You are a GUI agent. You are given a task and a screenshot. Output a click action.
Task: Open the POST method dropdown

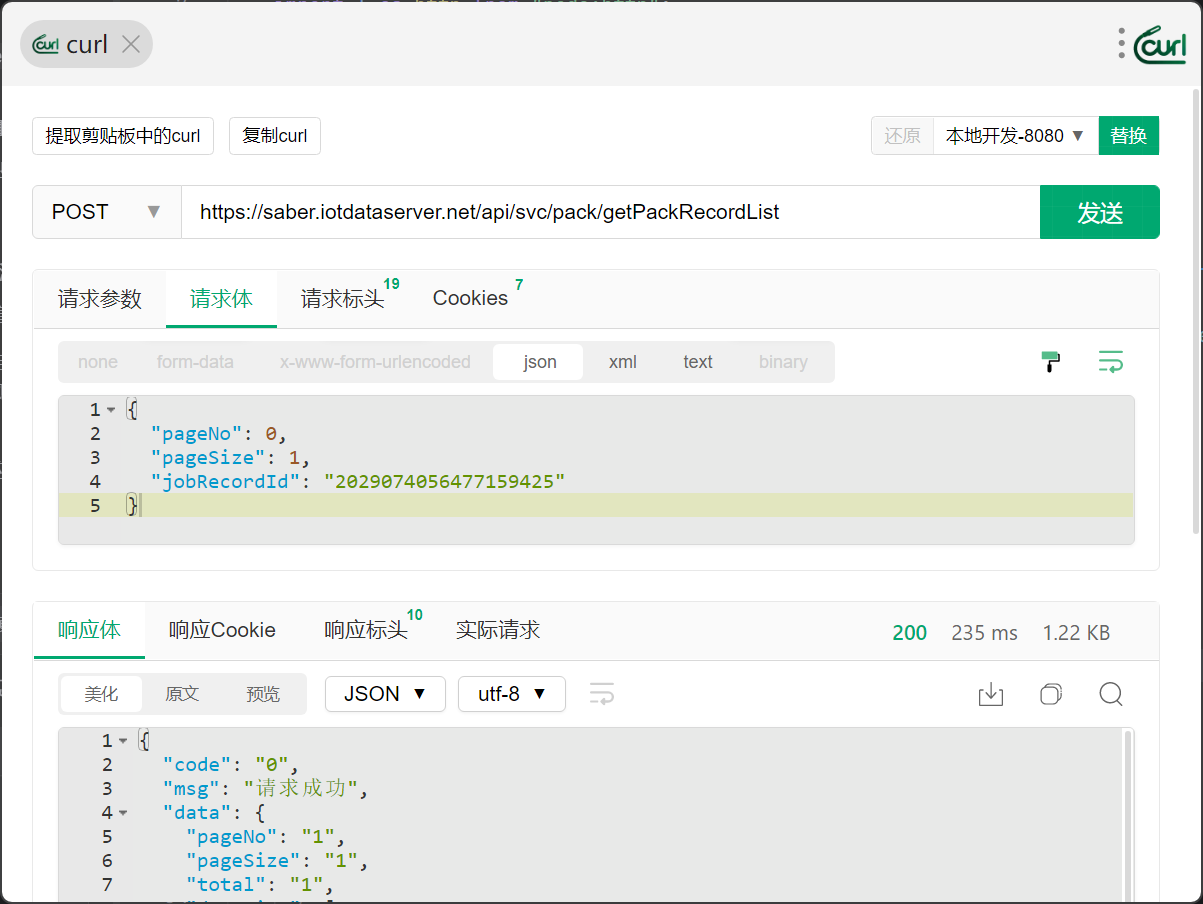coord(106,212)
